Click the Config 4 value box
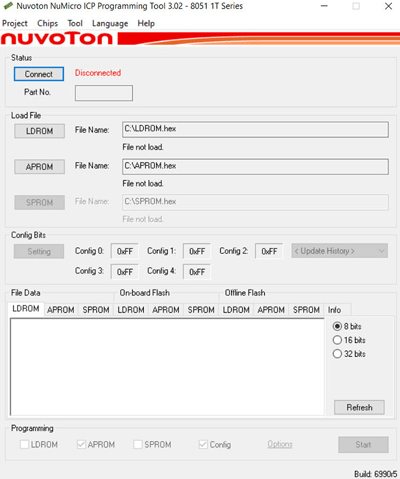The width and height of the screenshot is (400, 479). coord(197,272)
